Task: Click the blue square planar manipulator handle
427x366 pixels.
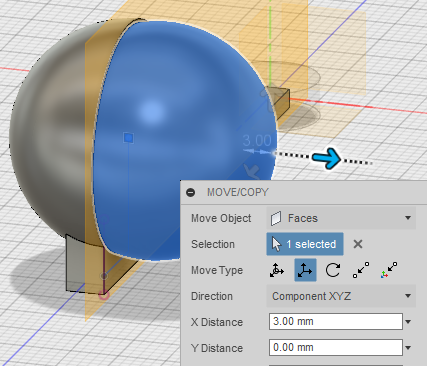Action: (129, 138)
